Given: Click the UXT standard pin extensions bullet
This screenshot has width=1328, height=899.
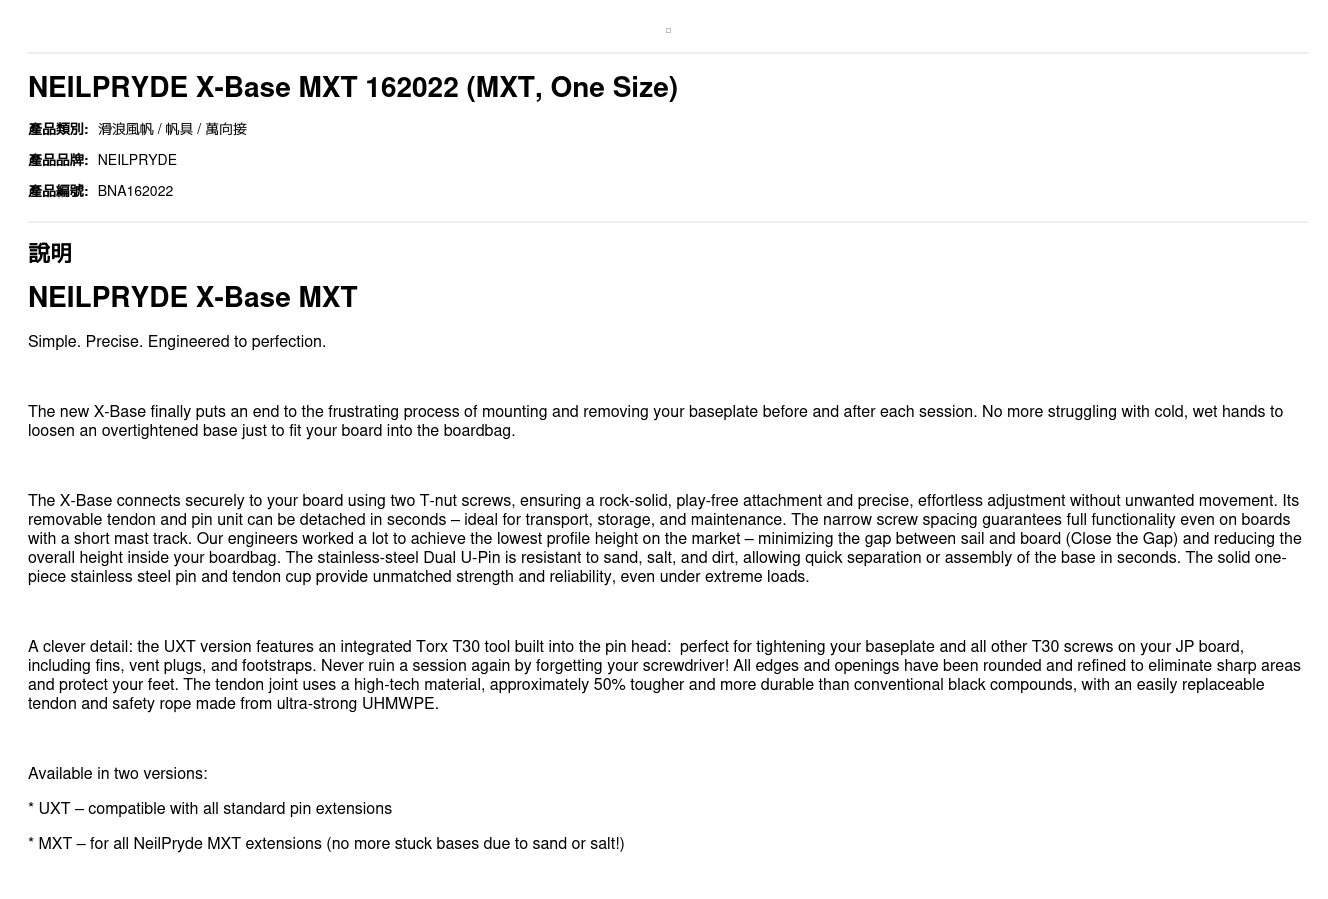Looking at the screenshot, I should (x=210, y=809).
